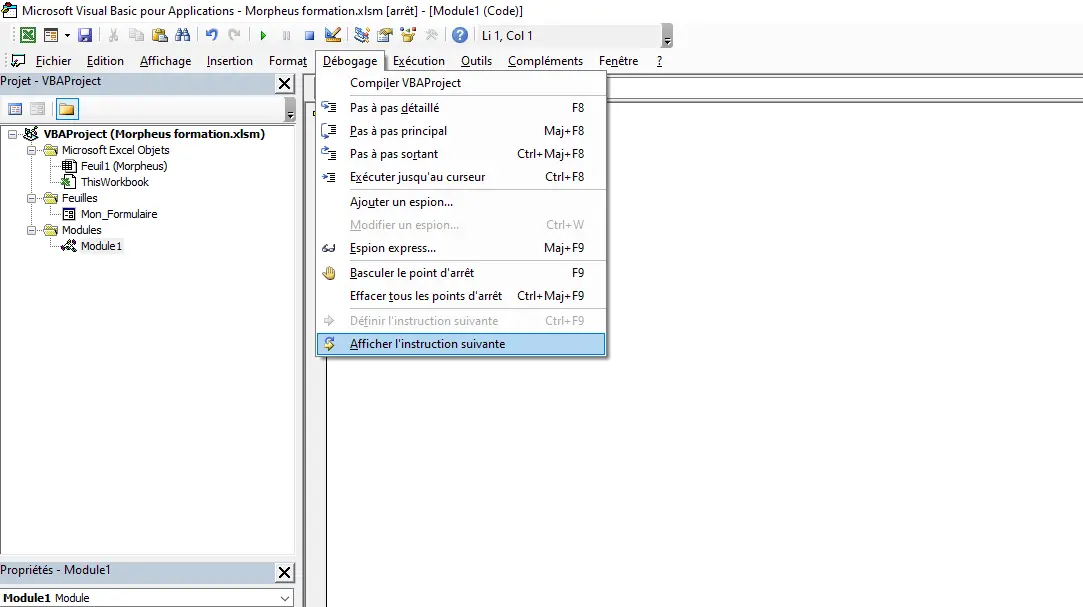
Task: Choose Afficher l'instruction suivante
Action: pos(461,344)
